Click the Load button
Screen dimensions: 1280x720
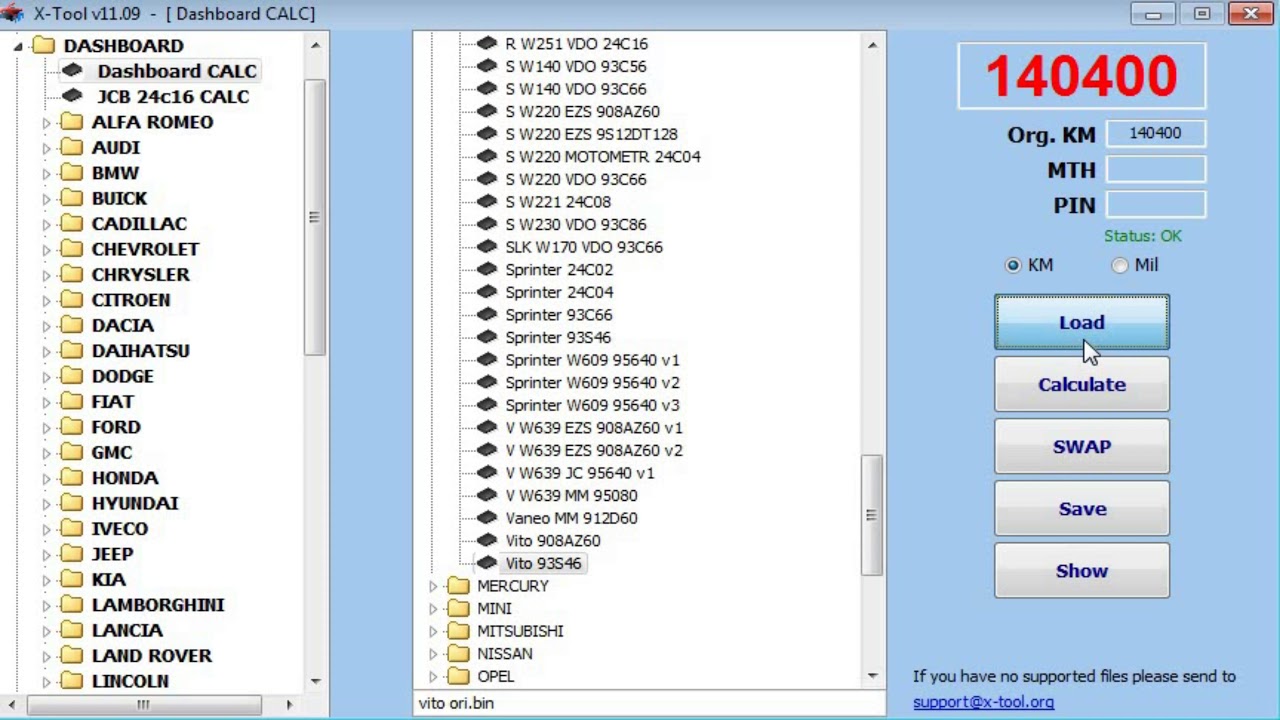pos(1082,323)
